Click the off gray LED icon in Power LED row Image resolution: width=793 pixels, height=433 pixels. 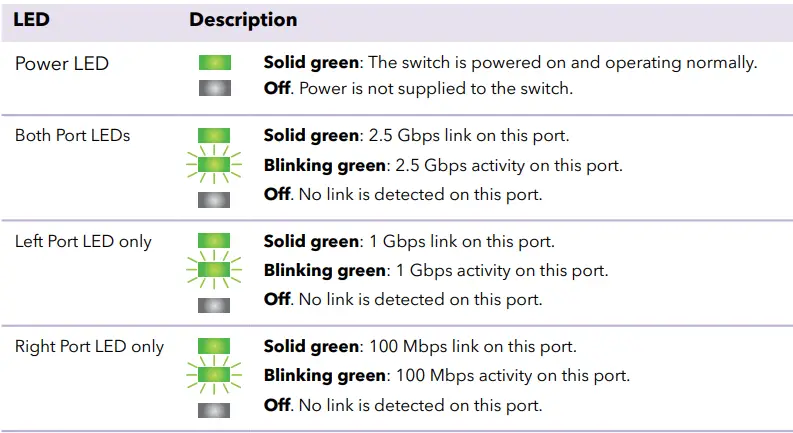click(215, 89)
